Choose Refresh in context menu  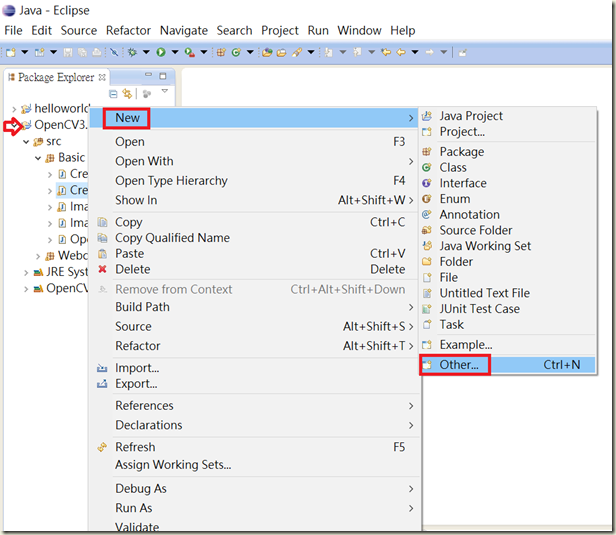pyautogui.click(x=254, y=447)
